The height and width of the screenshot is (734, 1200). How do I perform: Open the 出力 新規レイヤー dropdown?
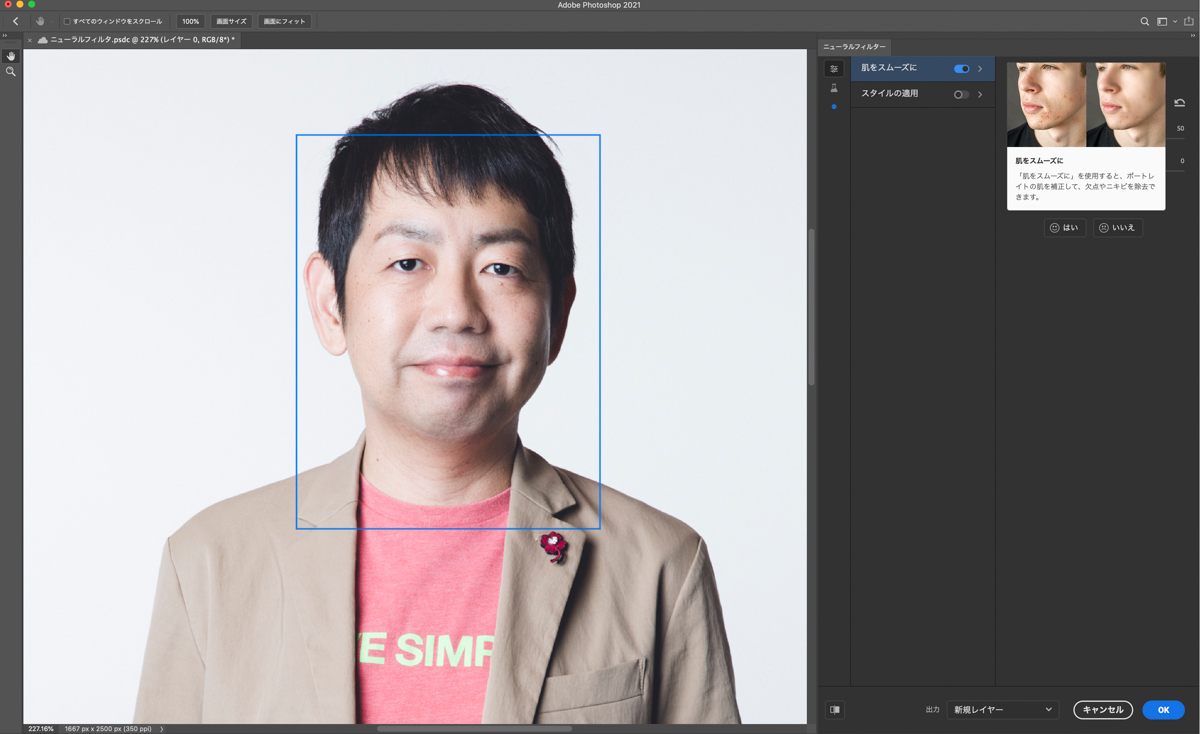(x=1002, y=710)
